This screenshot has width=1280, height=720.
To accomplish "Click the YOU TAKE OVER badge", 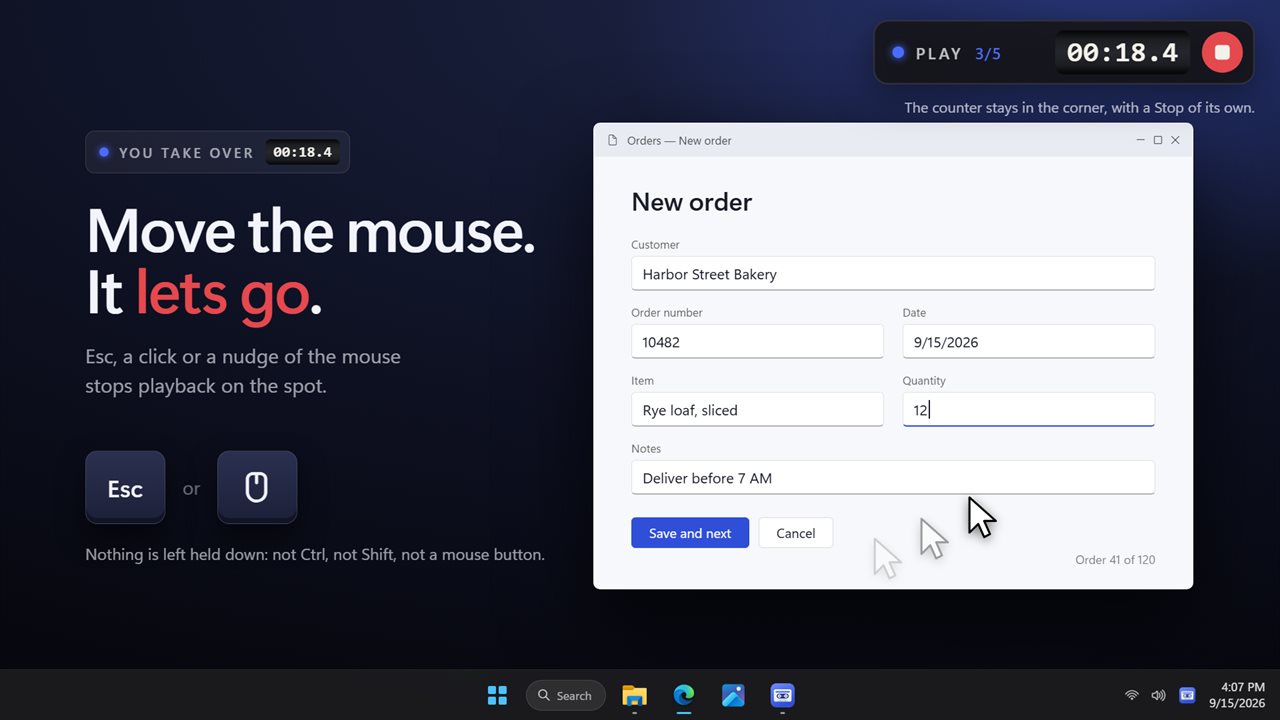I will (217, 152).
